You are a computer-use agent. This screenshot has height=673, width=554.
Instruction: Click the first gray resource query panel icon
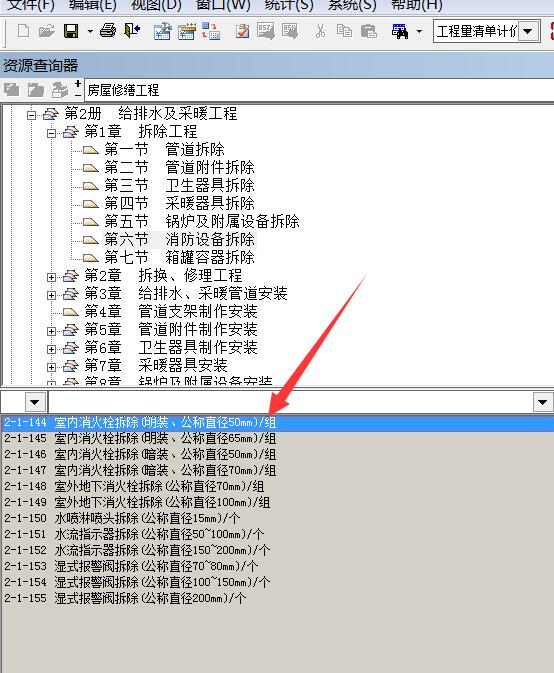pyautogui.click(x=12, y=90)
